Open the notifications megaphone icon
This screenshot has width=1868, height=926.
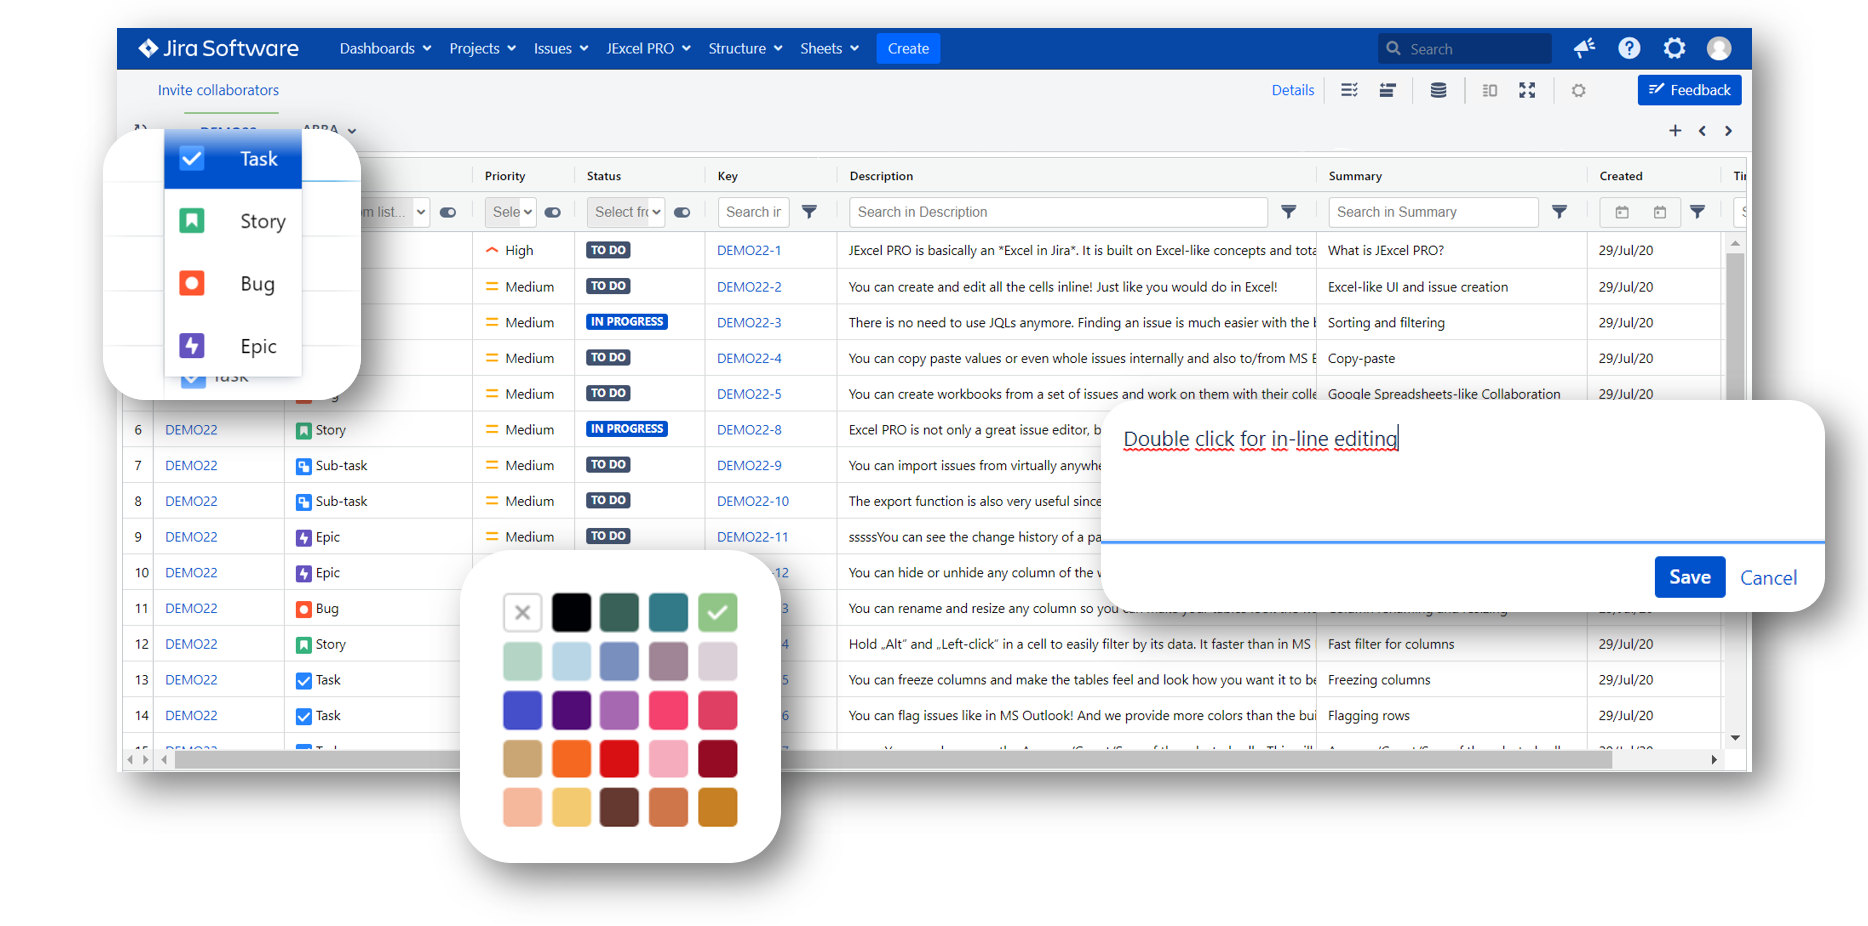click(1584, 48)
